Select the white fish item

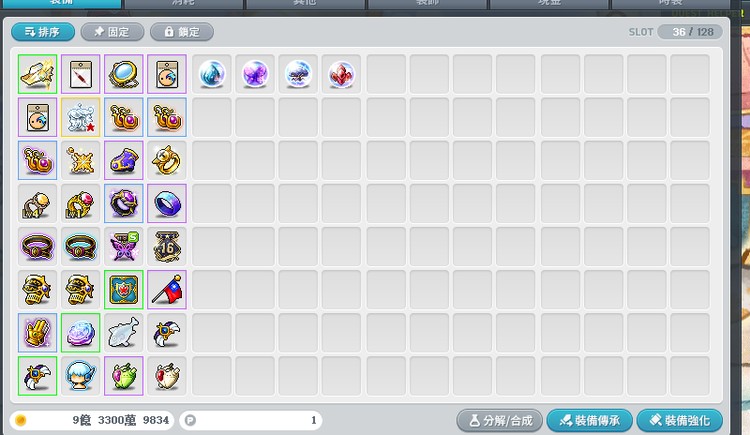click(124, 333)
